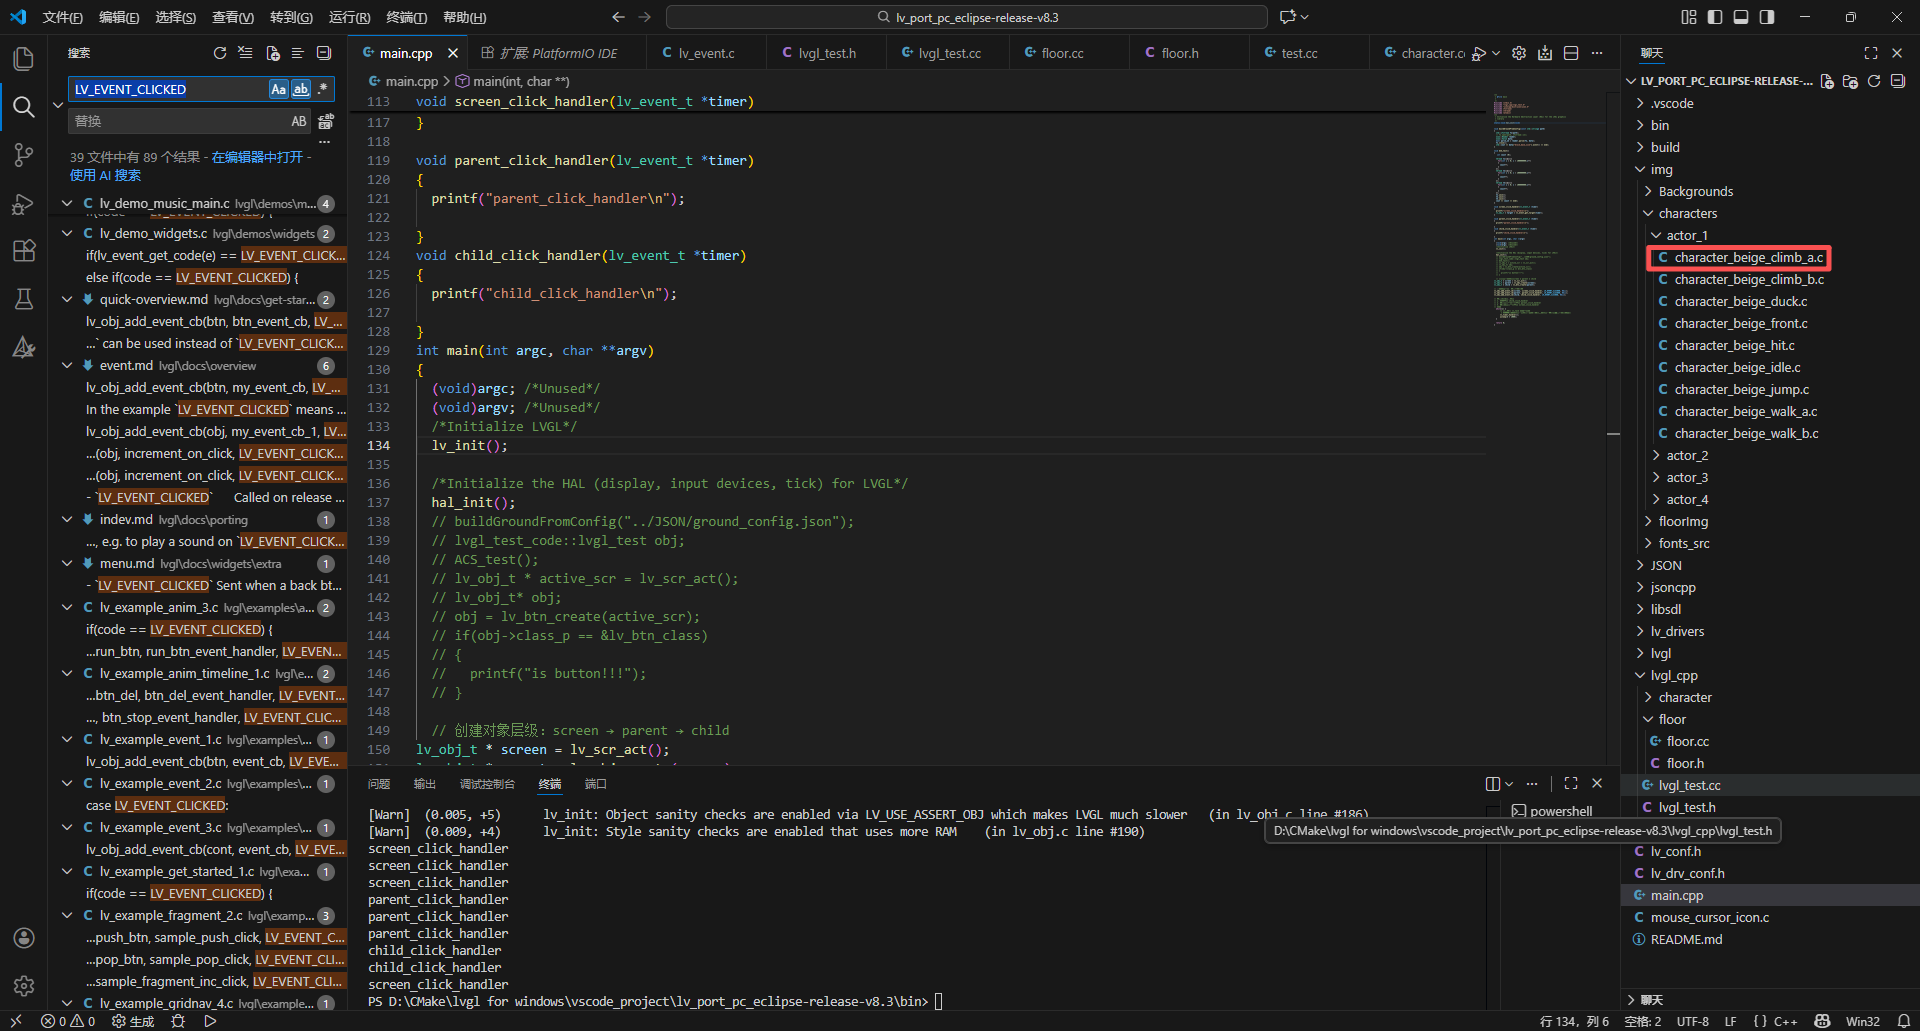Open the Extensions view
The image size is (1920, 1031).
click(24, 251)
